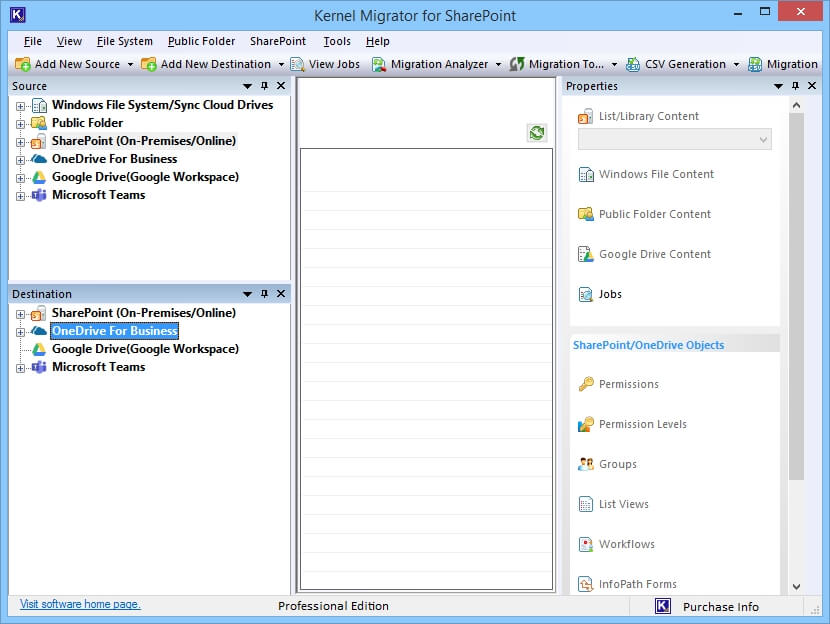Image resolution: width=830 pixels, height=624 pixels.
Task: Click the Permissions key icon
Action: click(x=585, y=384)
